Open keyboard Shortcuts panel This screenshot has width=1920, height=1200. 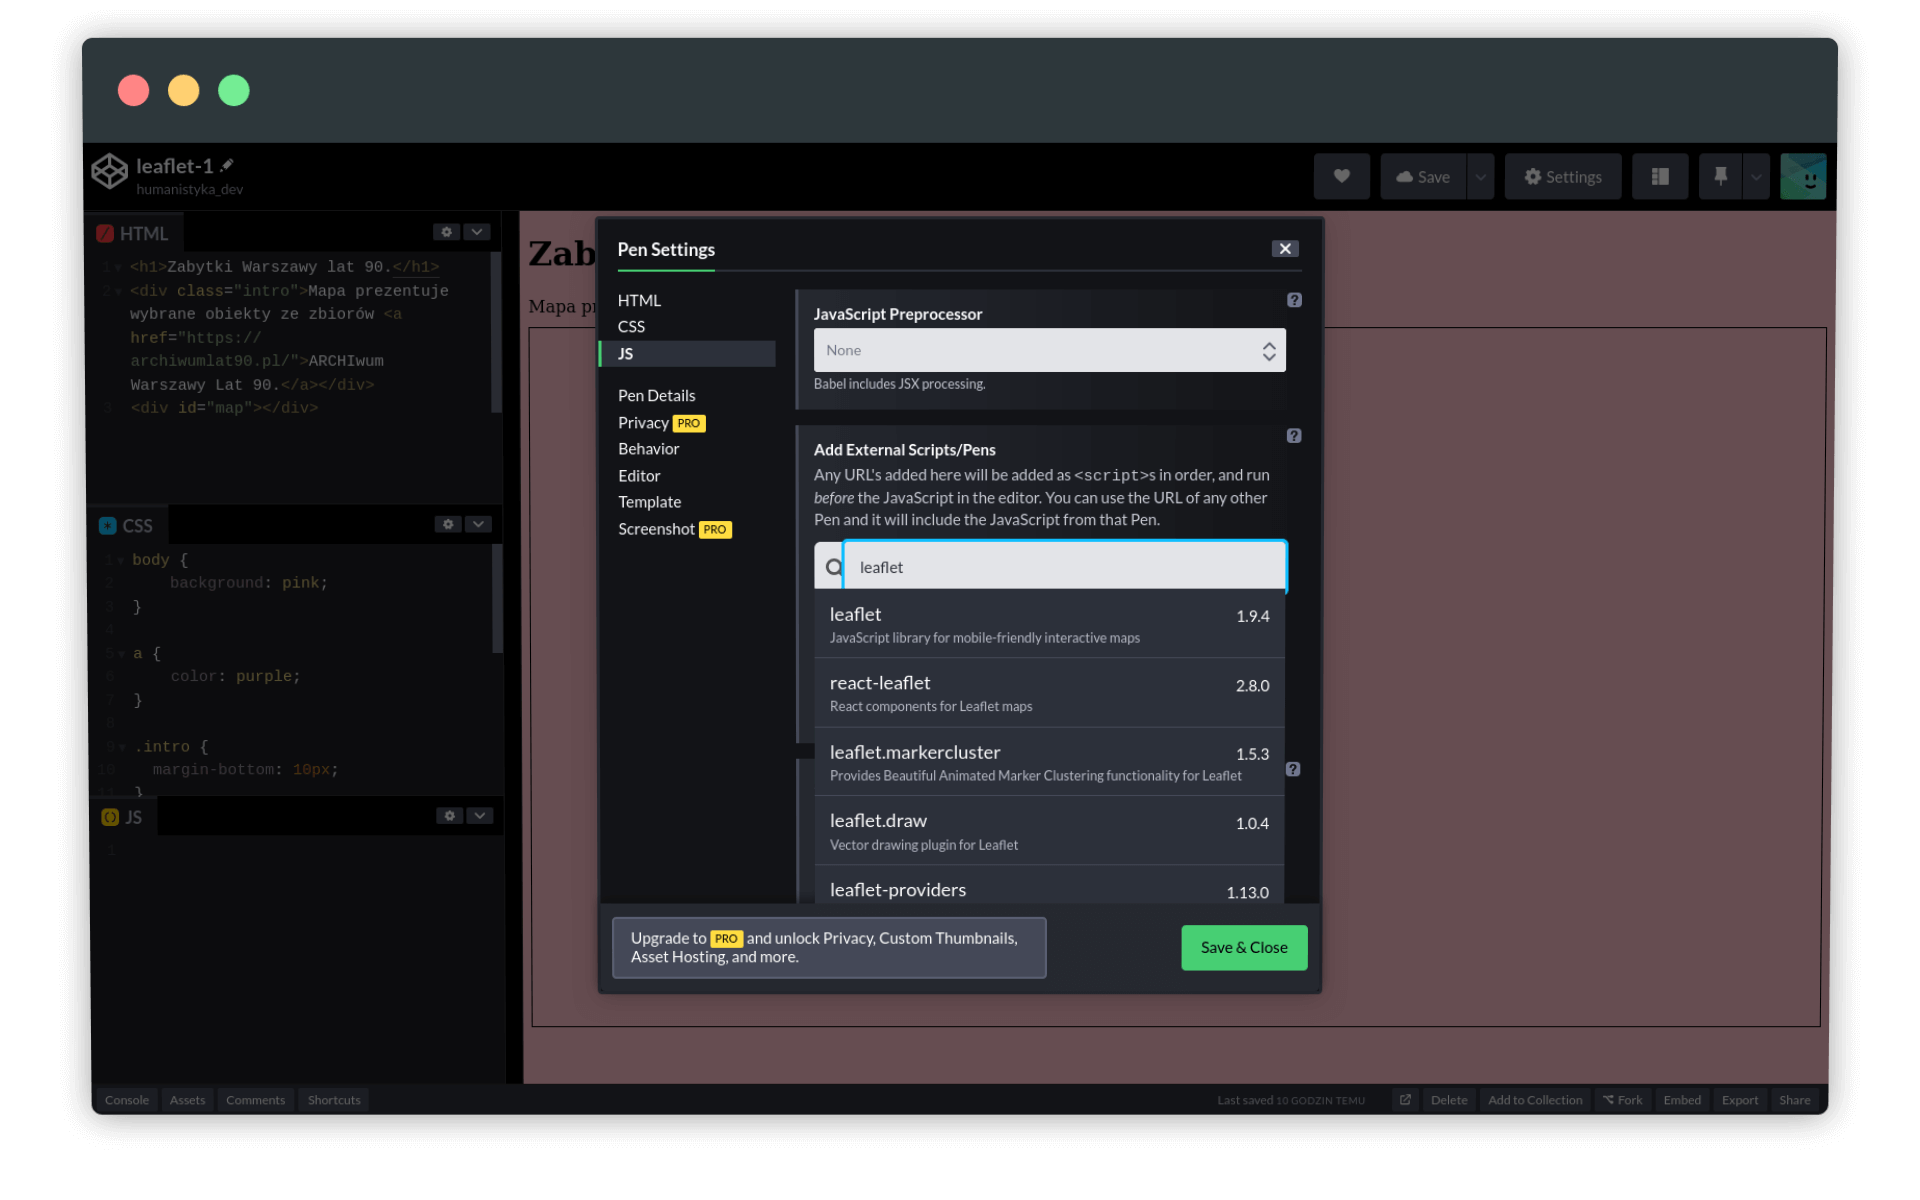pyautogui.click(x=334, y=1100)
